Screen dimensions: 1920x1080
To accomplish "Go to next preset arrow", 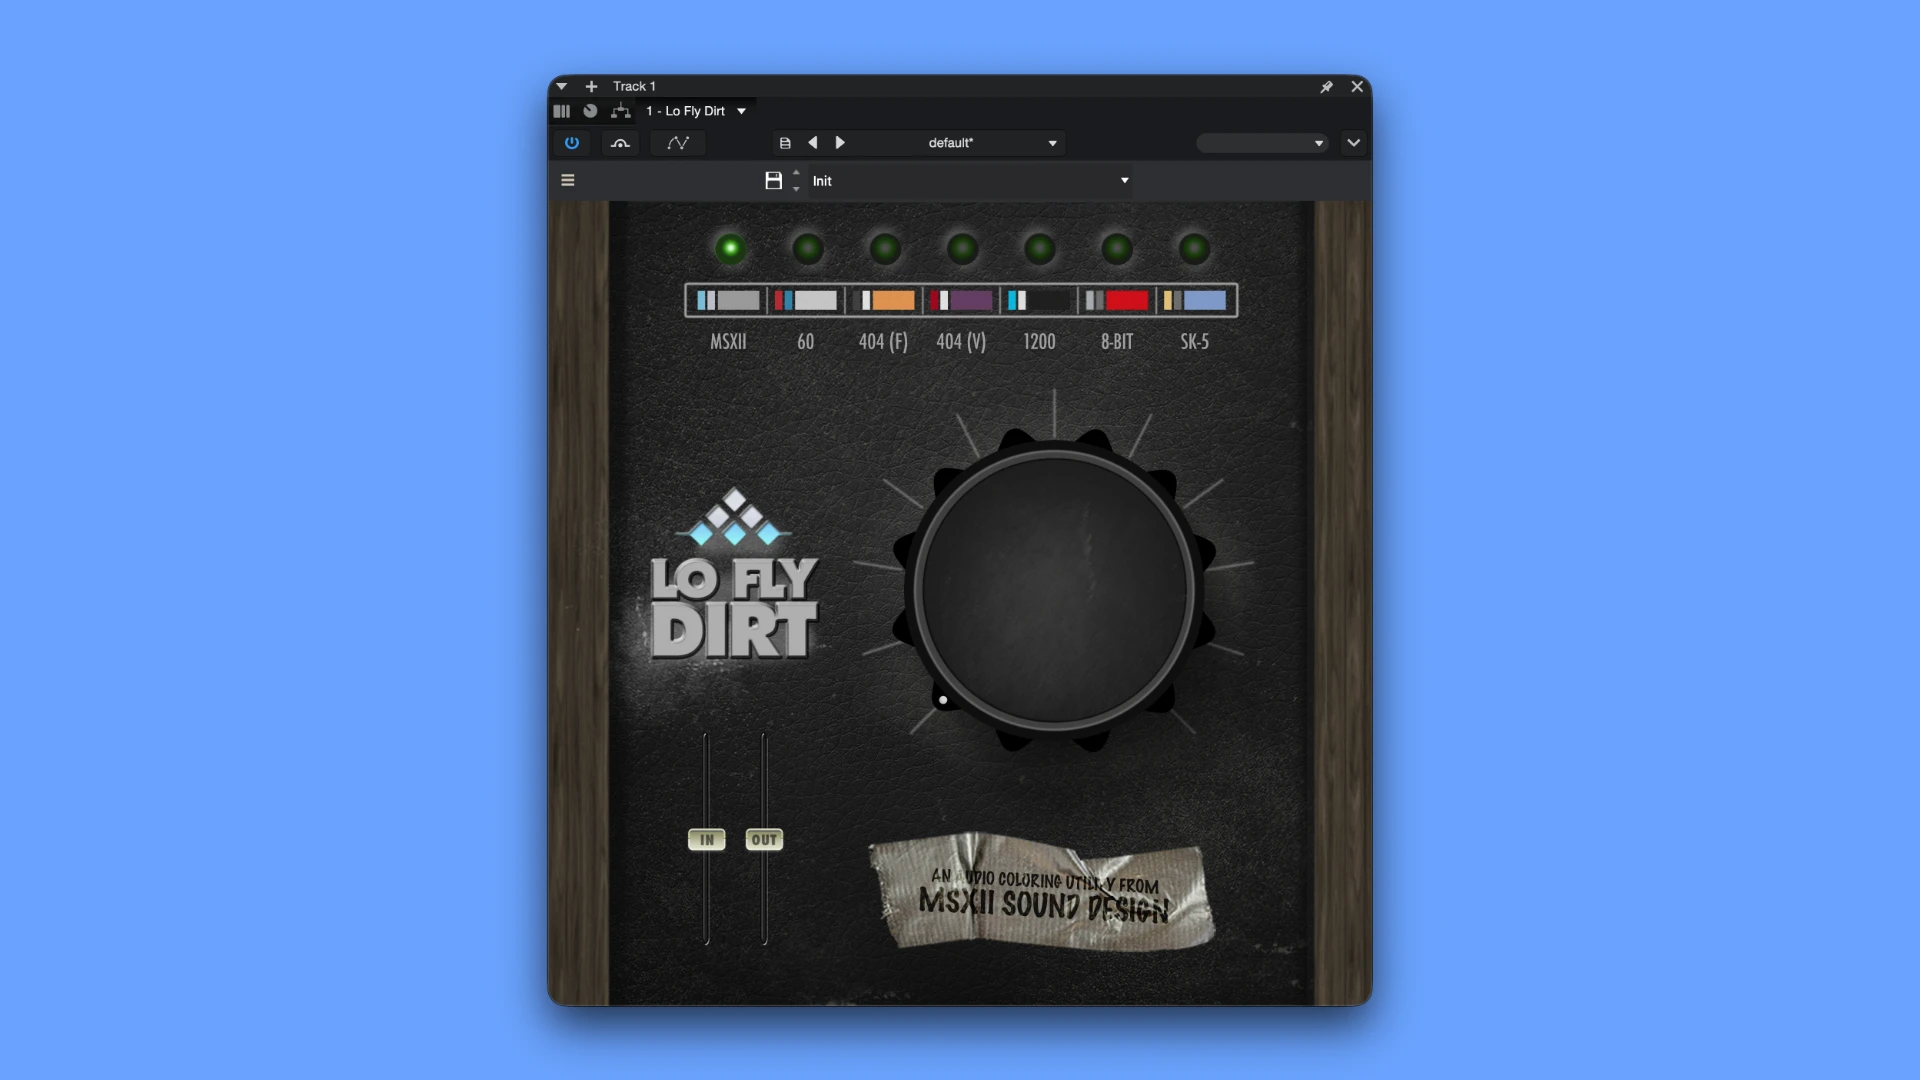I will point(840,143).
